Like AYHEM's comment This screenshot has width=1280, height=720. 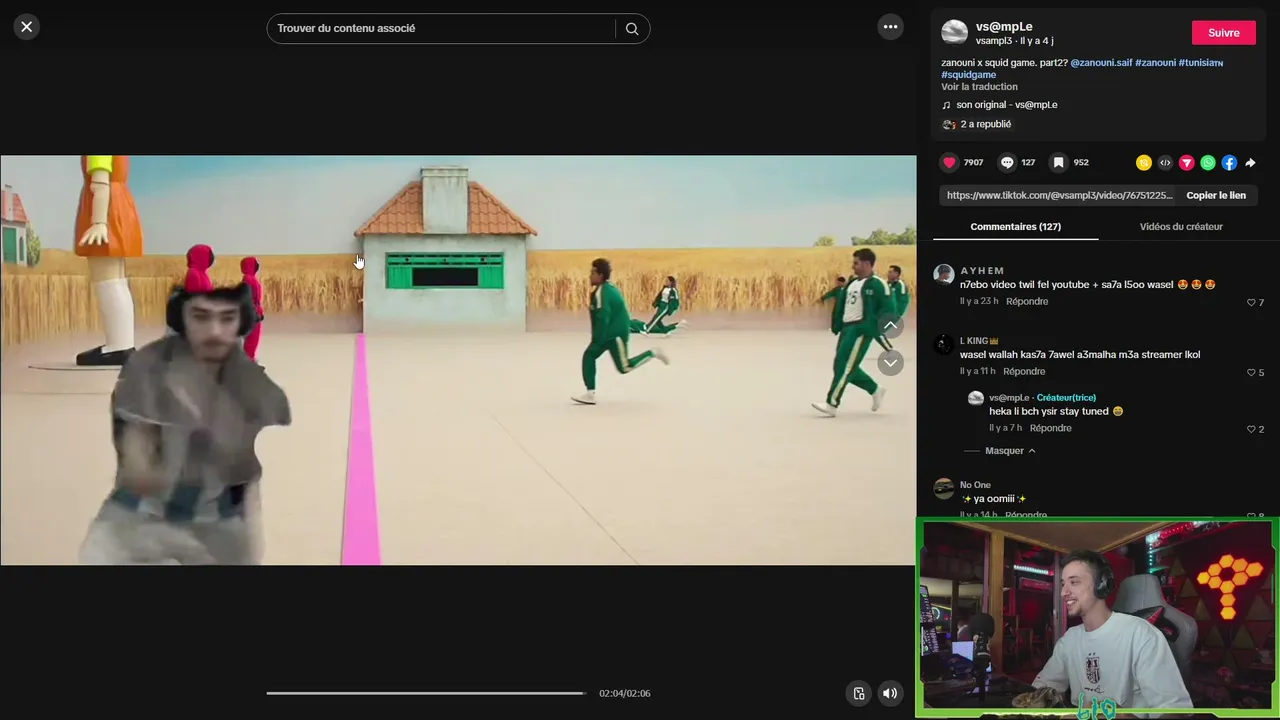[x=1251, y=302]
